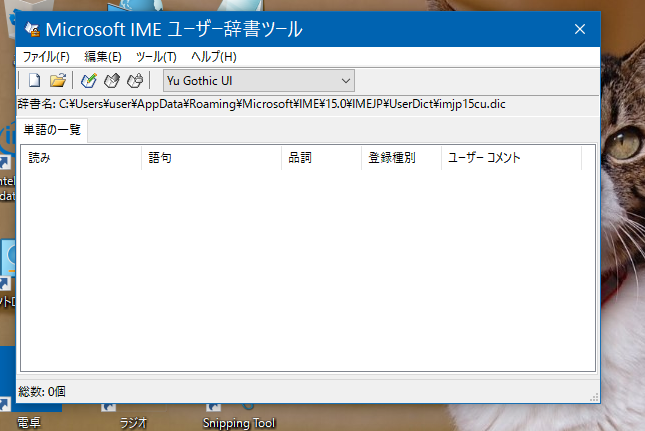The height and width of the screenshot is (431, 645).
Task: Click the IME dictionary tool title bar icon
Action: [x=32, y=29]
